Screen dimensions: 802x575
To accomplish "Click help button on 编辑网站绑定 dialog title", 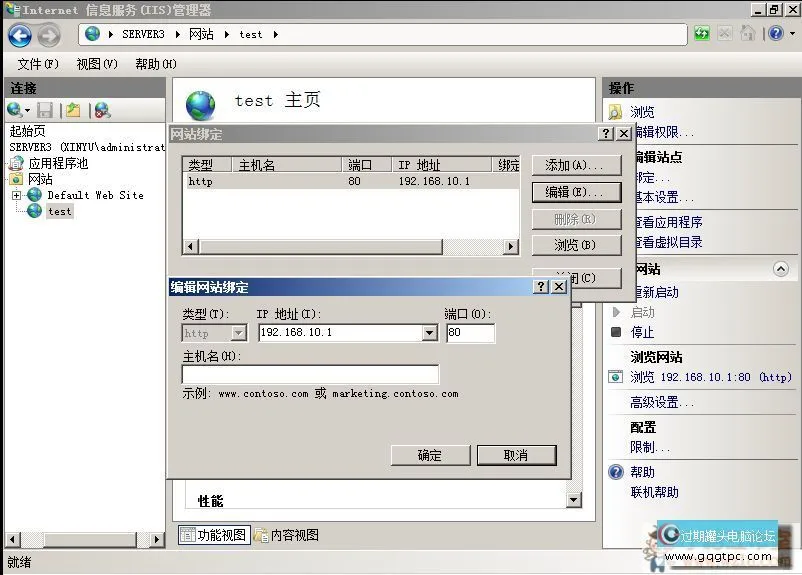I will tap(541, 286).
